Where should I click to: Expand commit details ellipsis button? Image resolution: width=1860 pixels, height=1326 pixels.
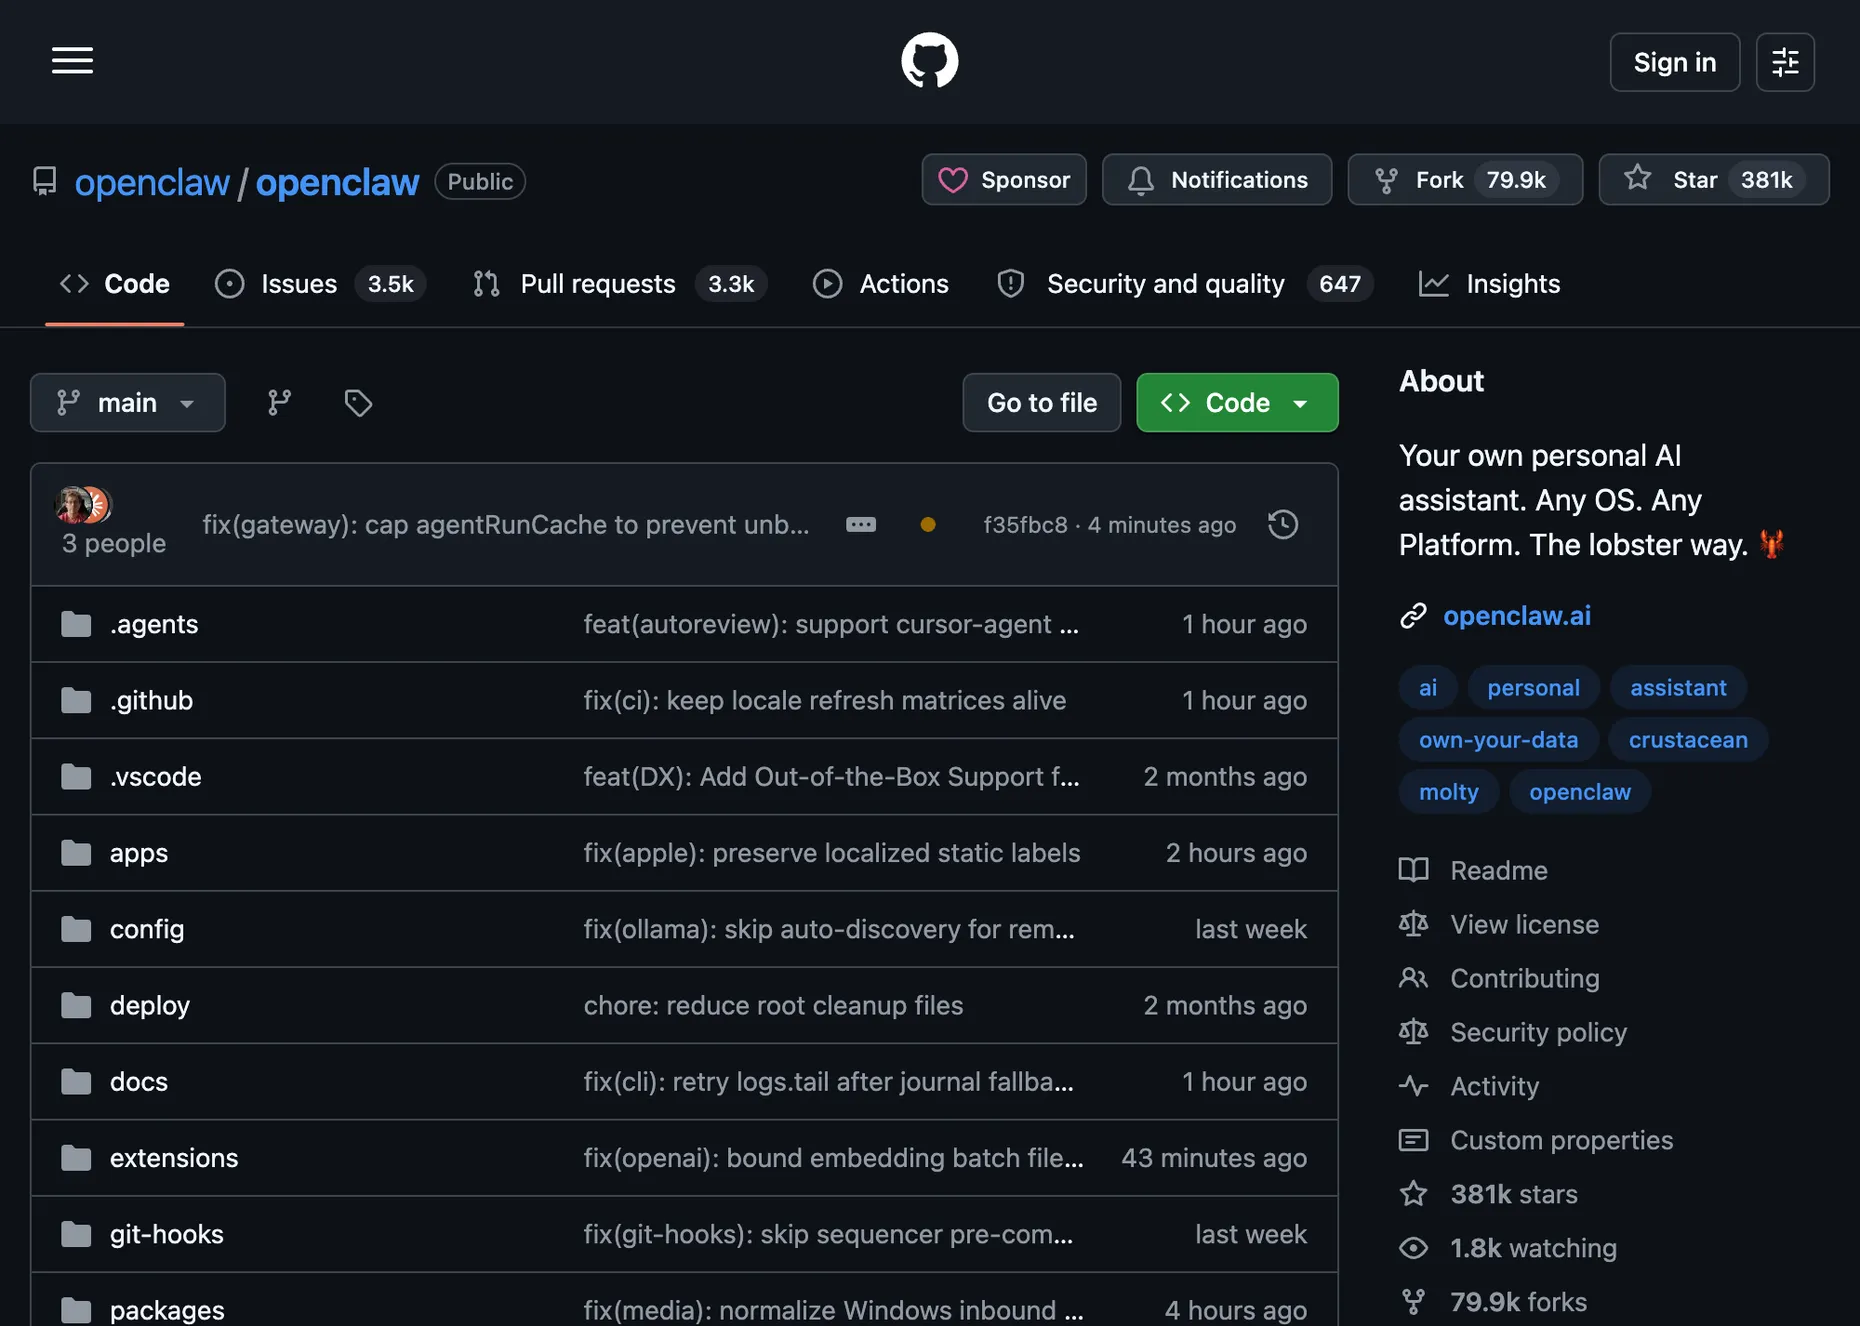(x=861, y=525)
